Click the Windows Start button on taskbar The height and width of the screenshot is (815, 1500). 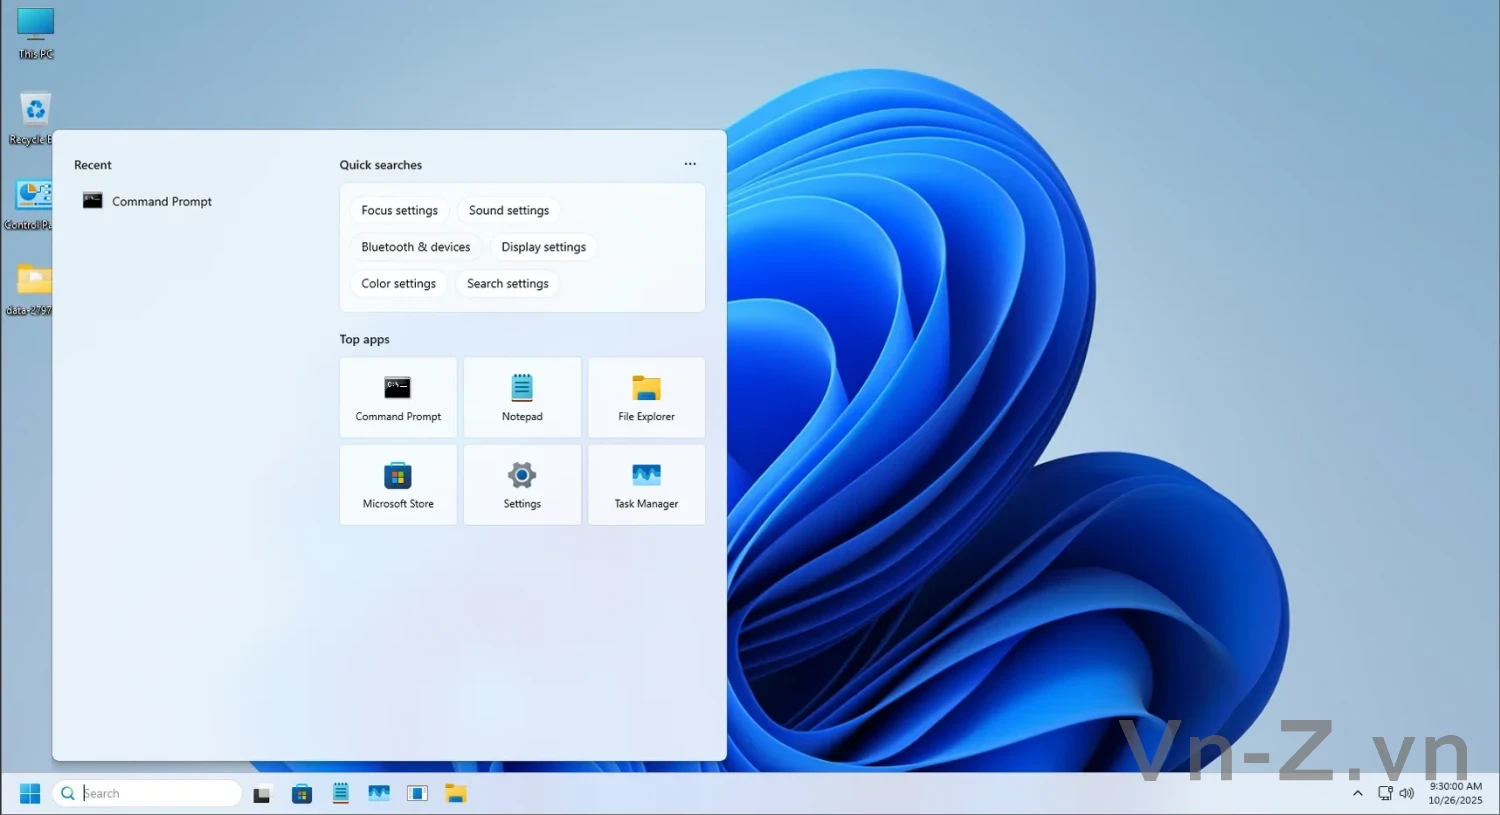coord(30,793)
